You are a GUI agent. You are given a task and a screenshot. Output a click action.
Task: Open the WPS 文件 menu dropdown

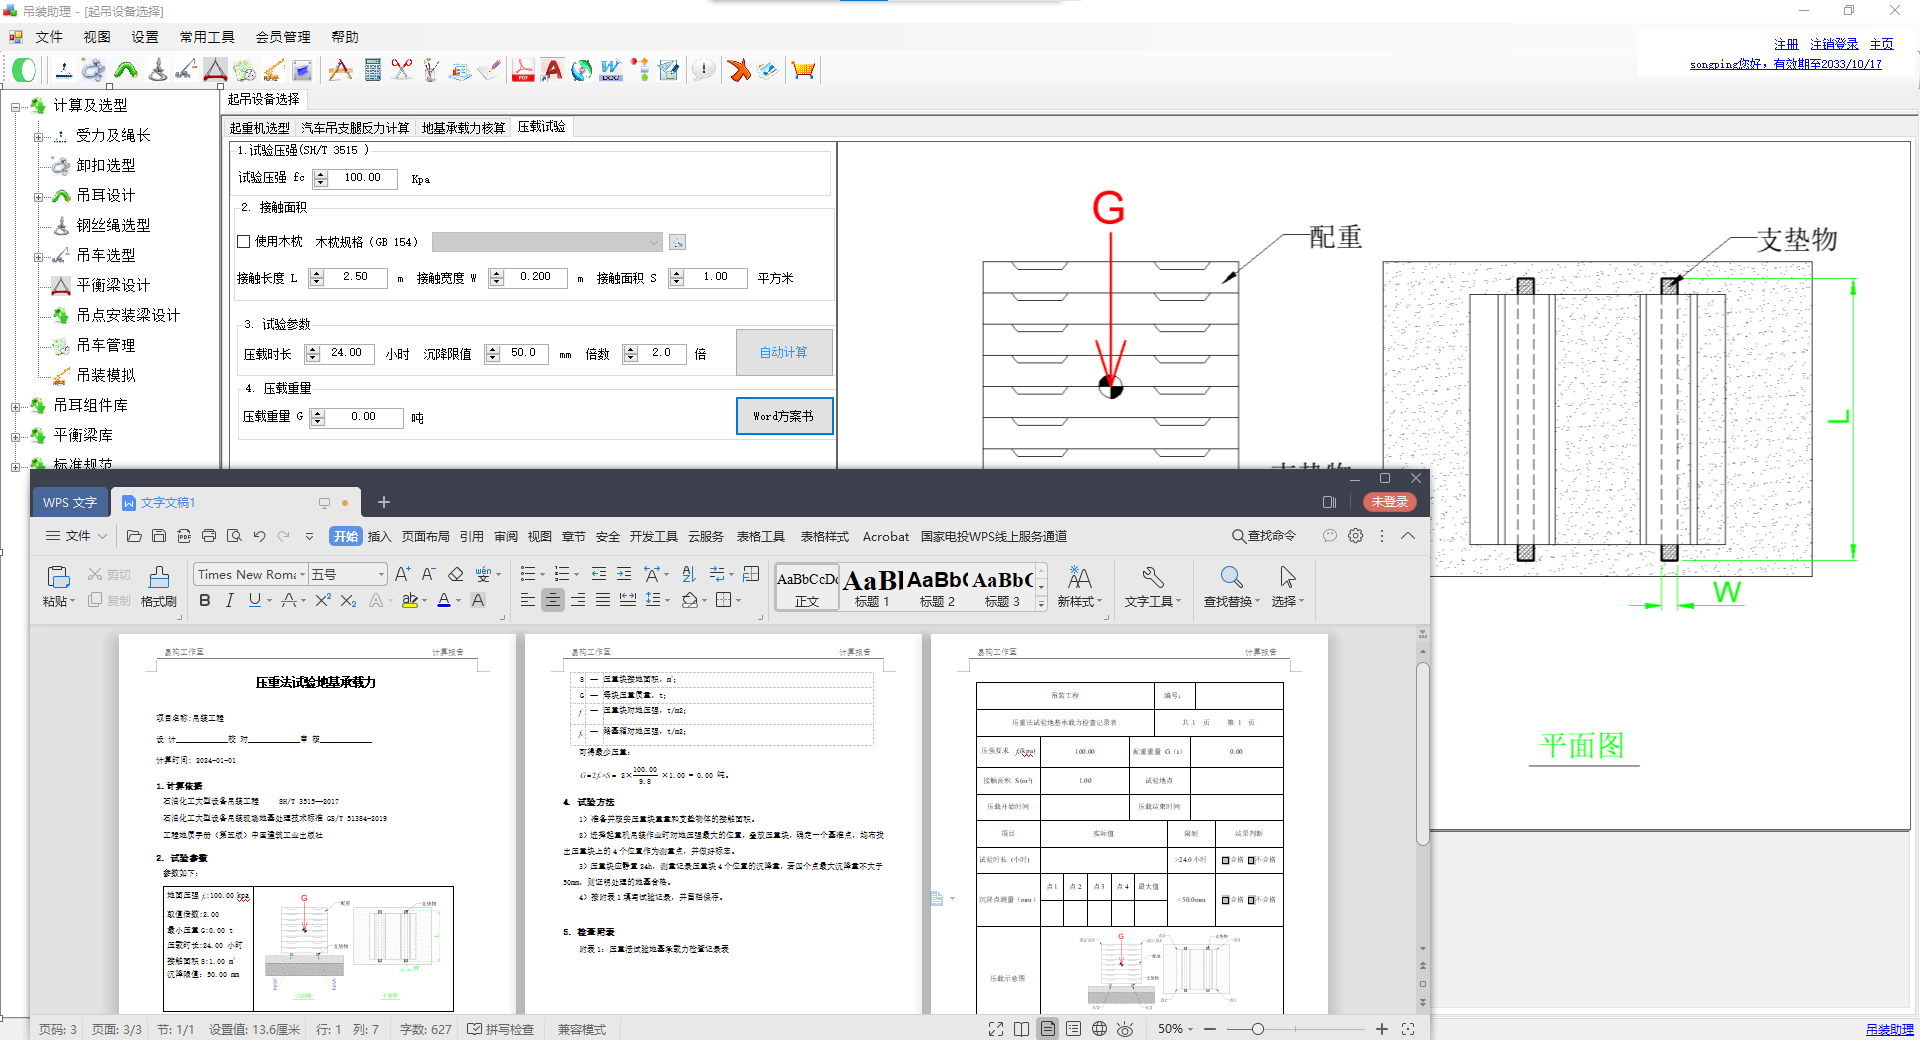(76, 536)
